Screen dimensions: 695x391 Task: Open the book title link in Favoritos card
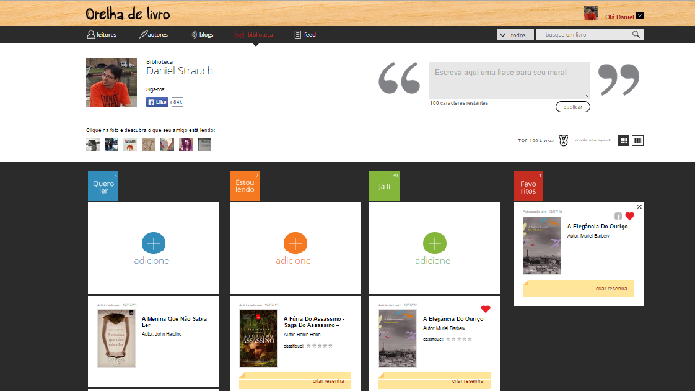click(597, 226)
